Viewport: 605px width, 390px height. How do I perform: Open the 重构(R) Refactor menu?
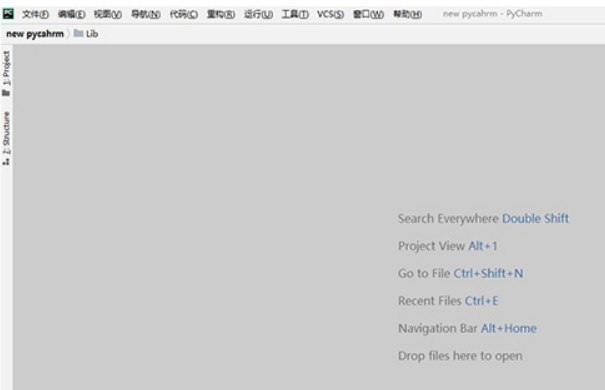point(221,14)
